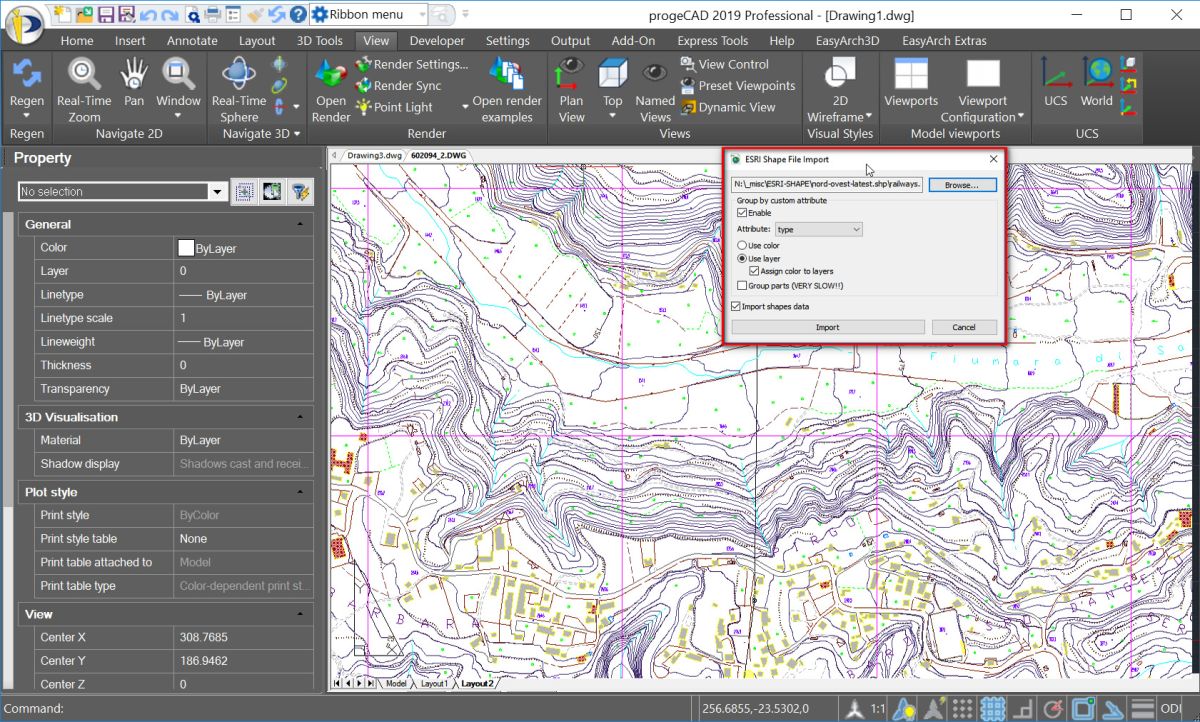Open the Attribute dropdown showing type
This screenshot has width=1200, height=722.
tap(820, 228)
